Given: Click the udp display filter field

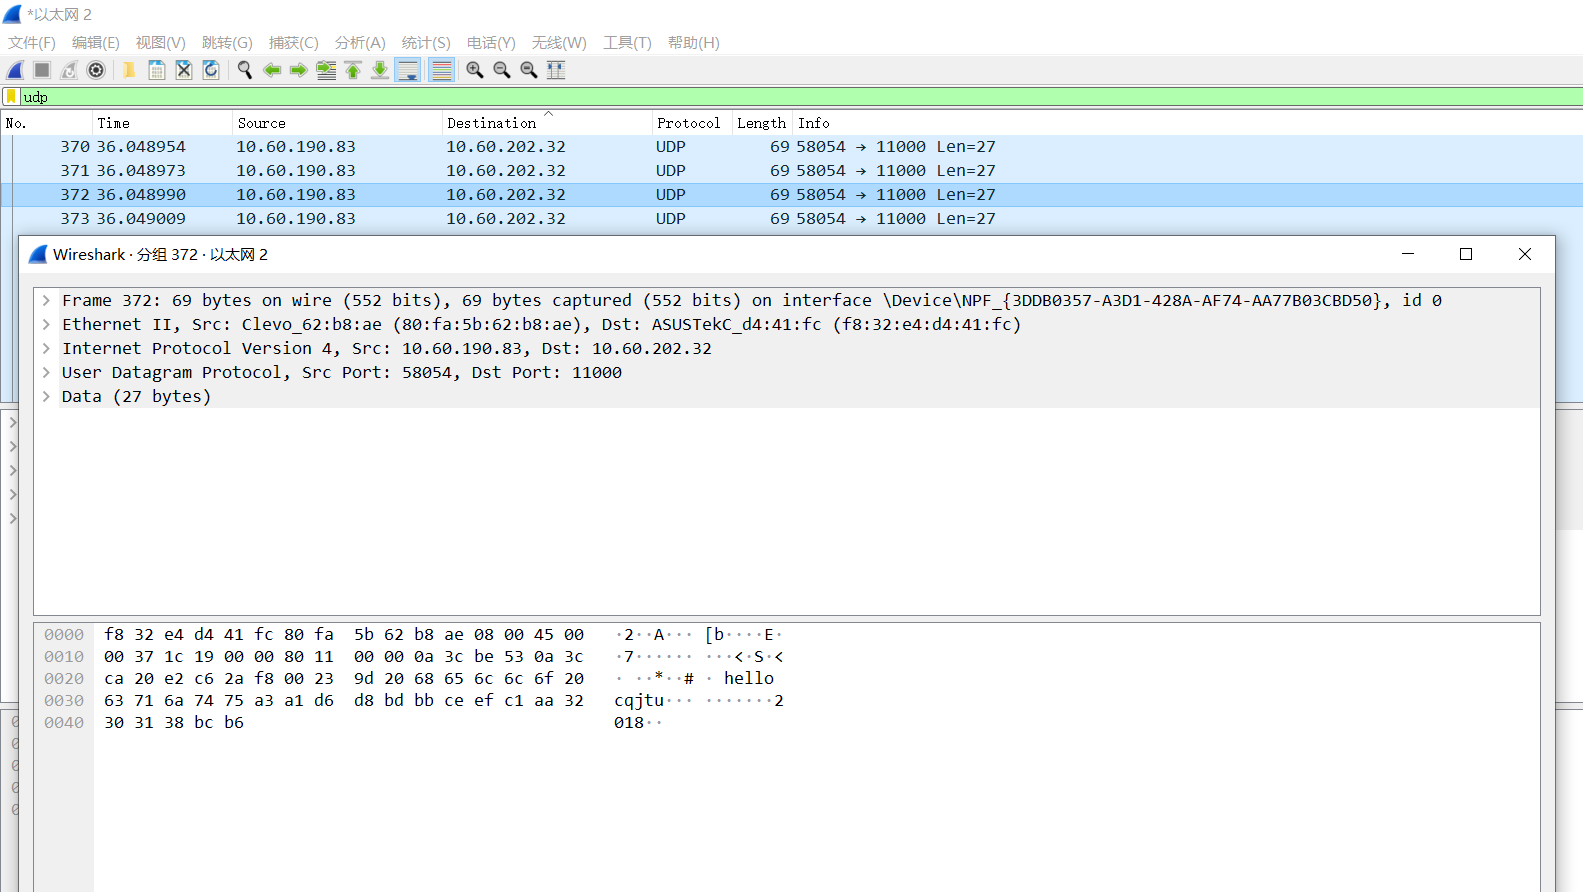Looking at the screenshot, I should pos(800,97).
